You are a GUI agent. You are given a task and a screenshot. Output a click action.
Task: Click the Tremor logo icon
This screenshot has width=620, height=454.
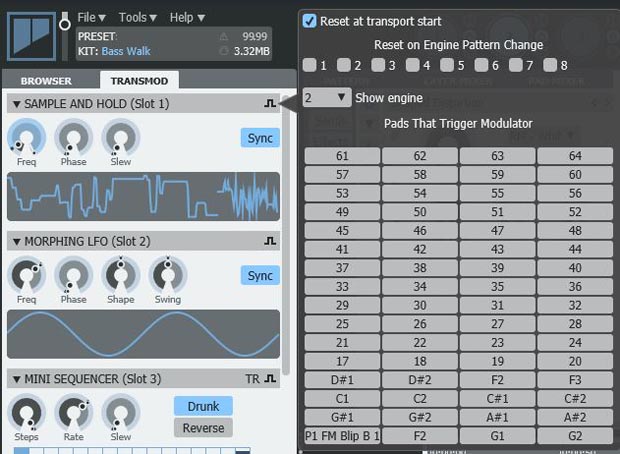tap(31, 35)
